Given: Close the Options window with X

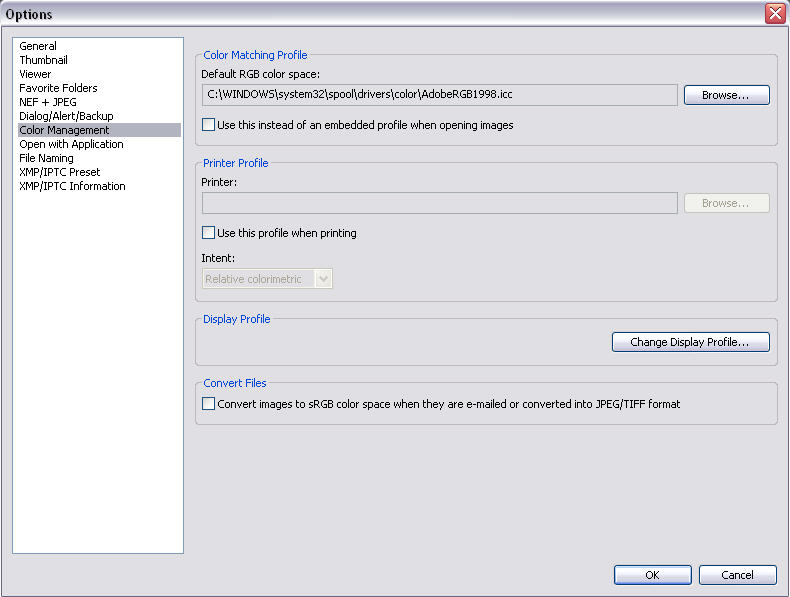Looking at the screenshot, I should [775, 14].
